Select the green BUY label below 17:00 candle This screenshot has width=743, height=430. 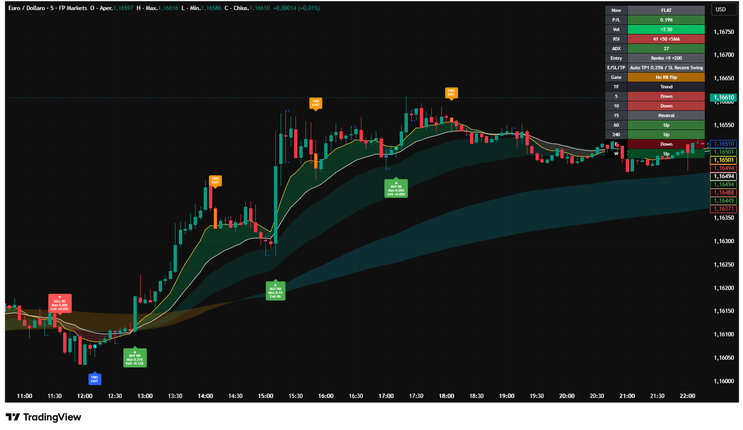click(396, 188)
